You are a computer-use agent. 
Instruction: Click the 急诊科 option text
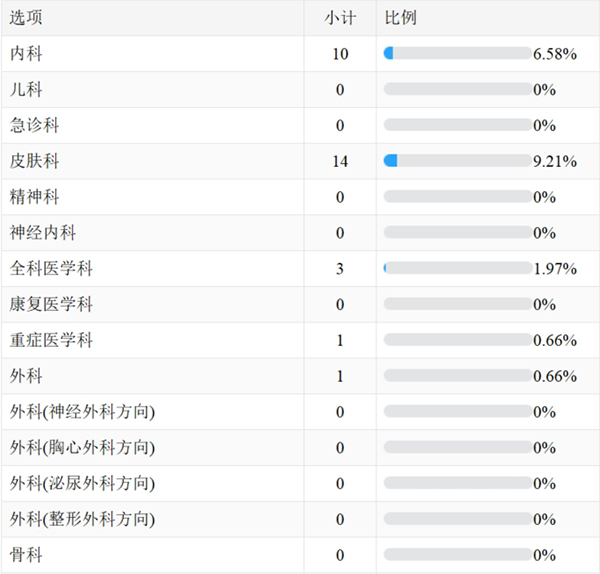pyautogui.click(x=34, y=125)
